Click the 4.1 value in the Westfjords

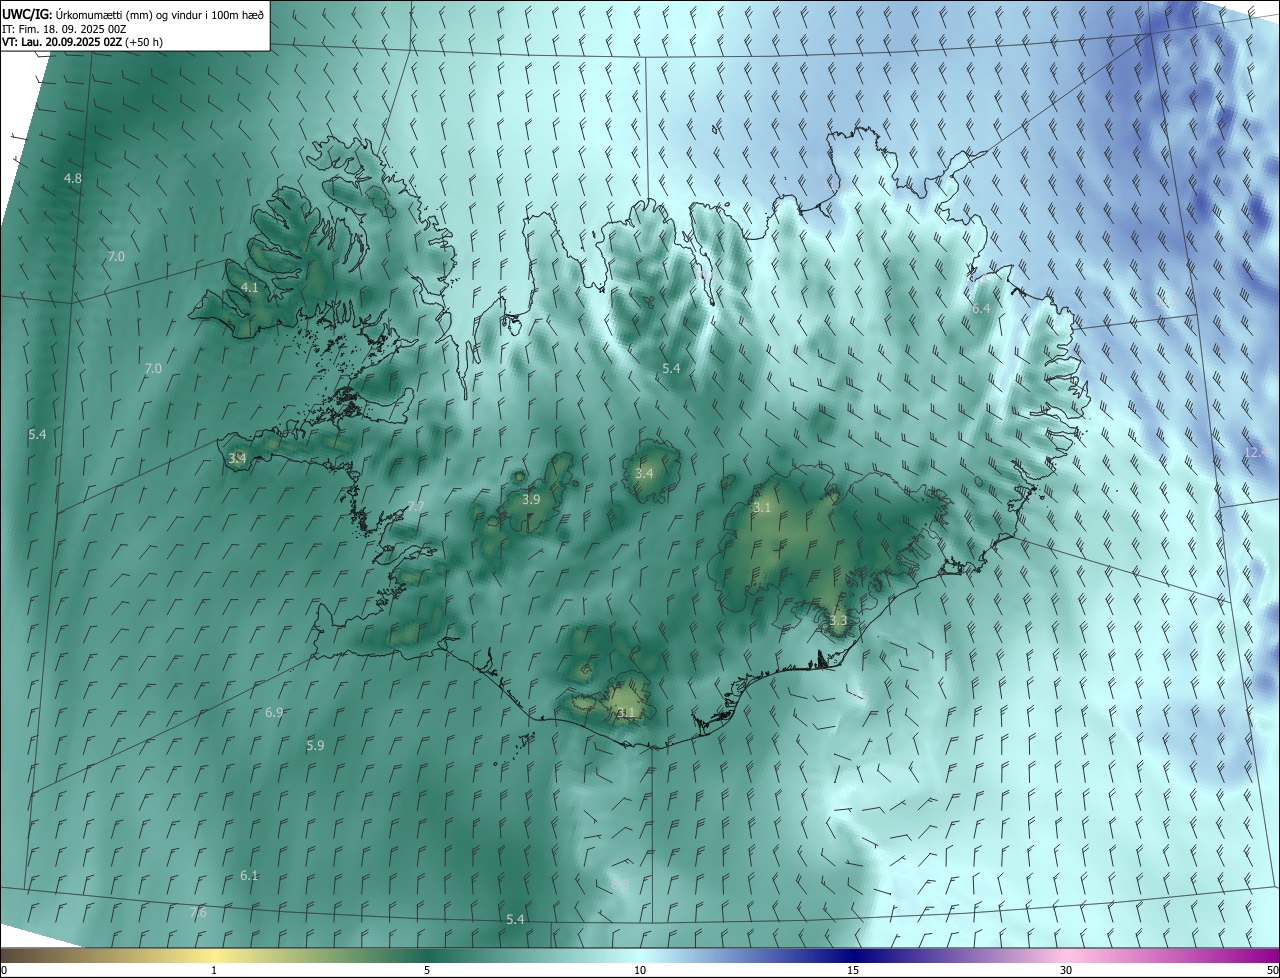point(250,288)
